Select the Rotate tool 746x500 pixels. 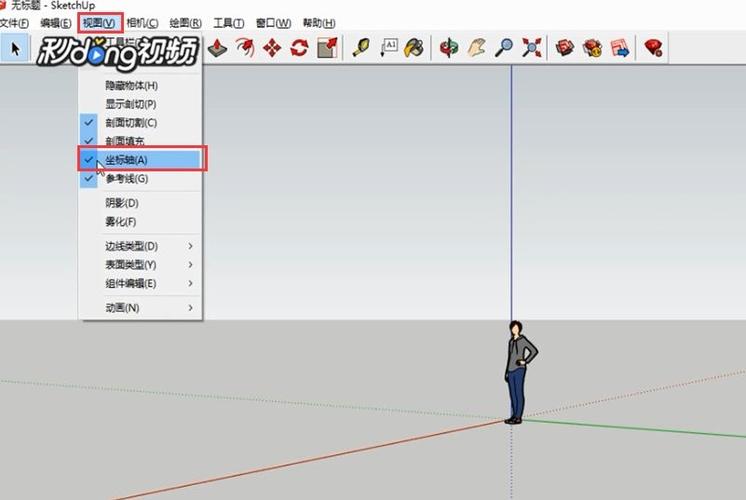coord(299,48)
